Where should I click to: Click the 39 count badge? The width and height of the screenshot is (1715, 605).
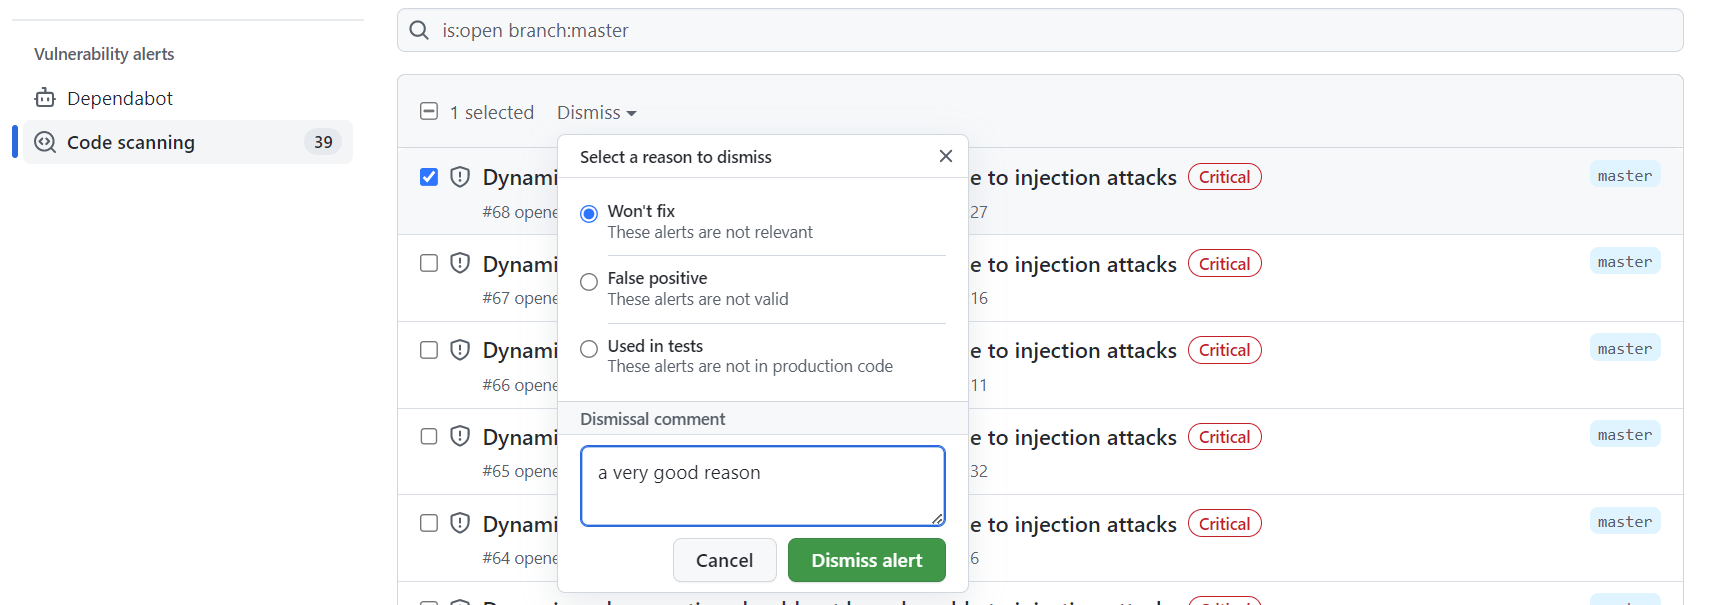(x=323, y=142)
